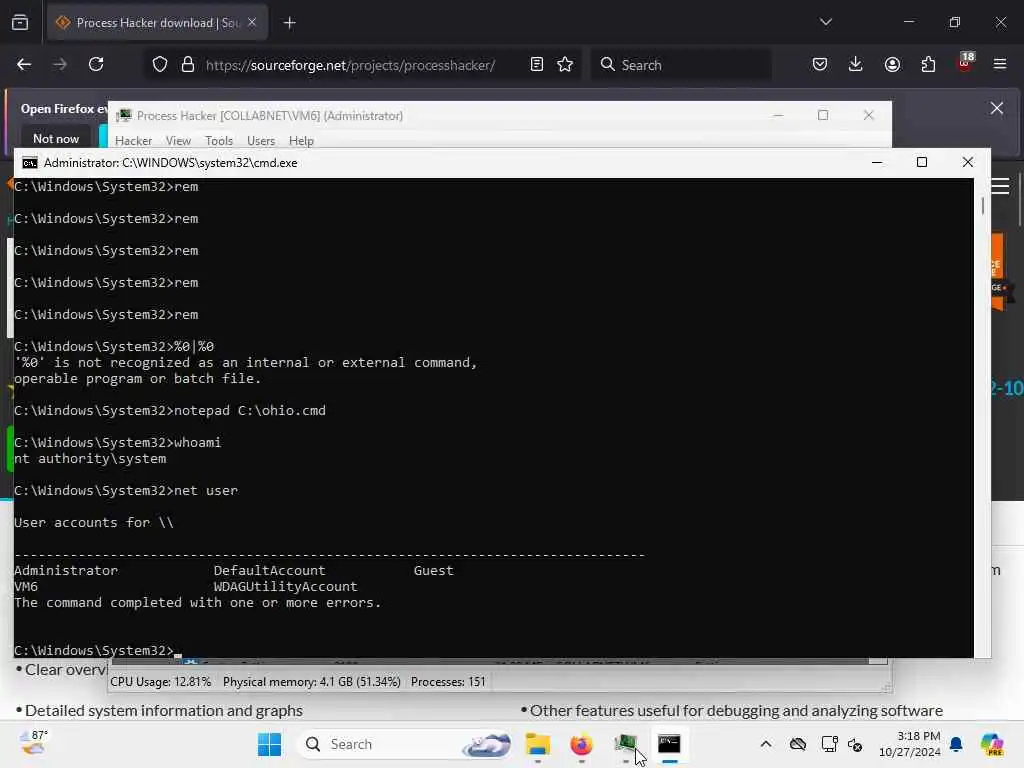Open Firefox downloads panel
The width and height of the screenshot is (1024, 768).
pos(856,65)
